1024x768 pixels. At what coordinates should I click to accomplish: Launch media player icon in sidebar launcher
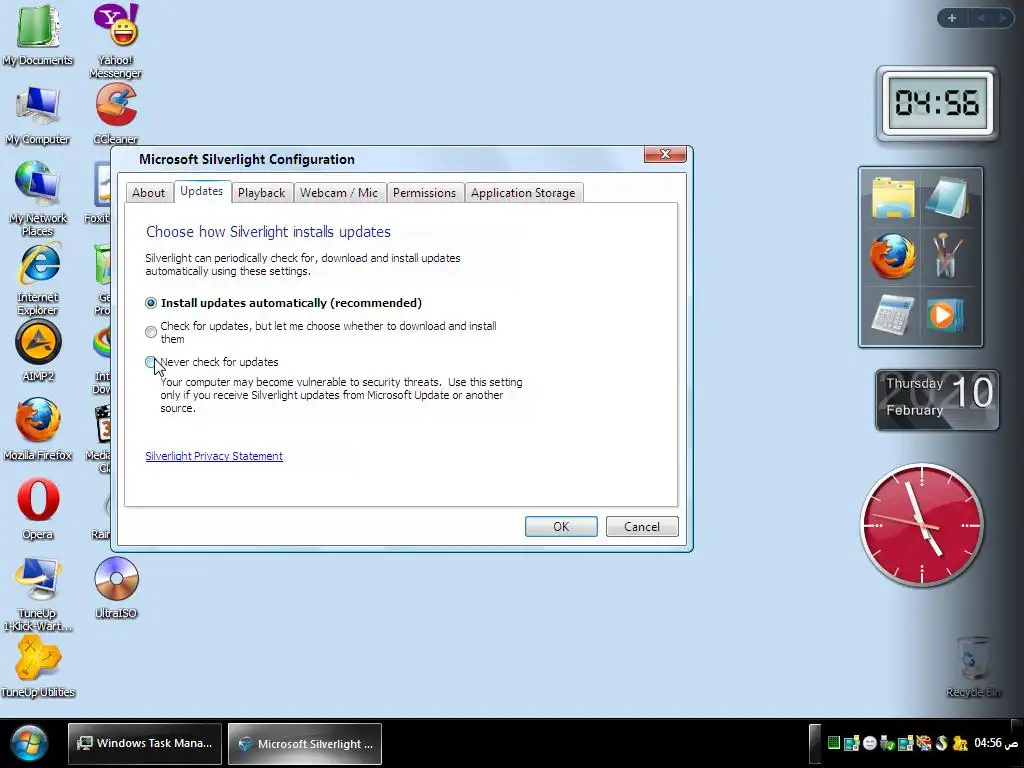point(945,315)
